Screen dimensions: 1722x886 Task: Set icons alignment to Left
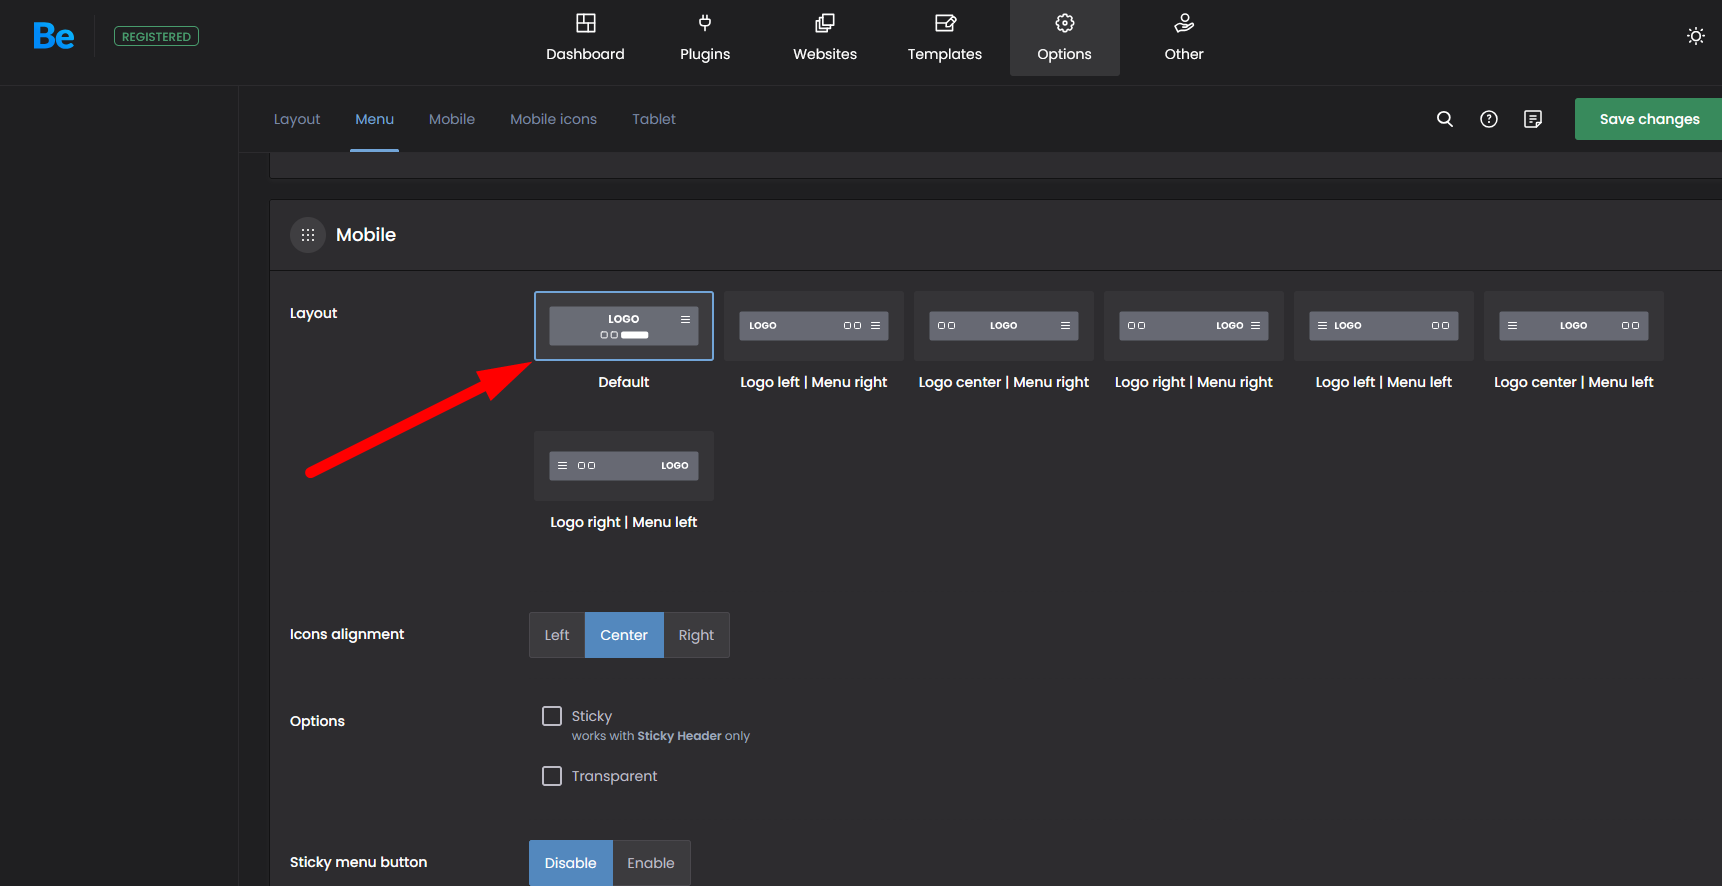(557, 635)
